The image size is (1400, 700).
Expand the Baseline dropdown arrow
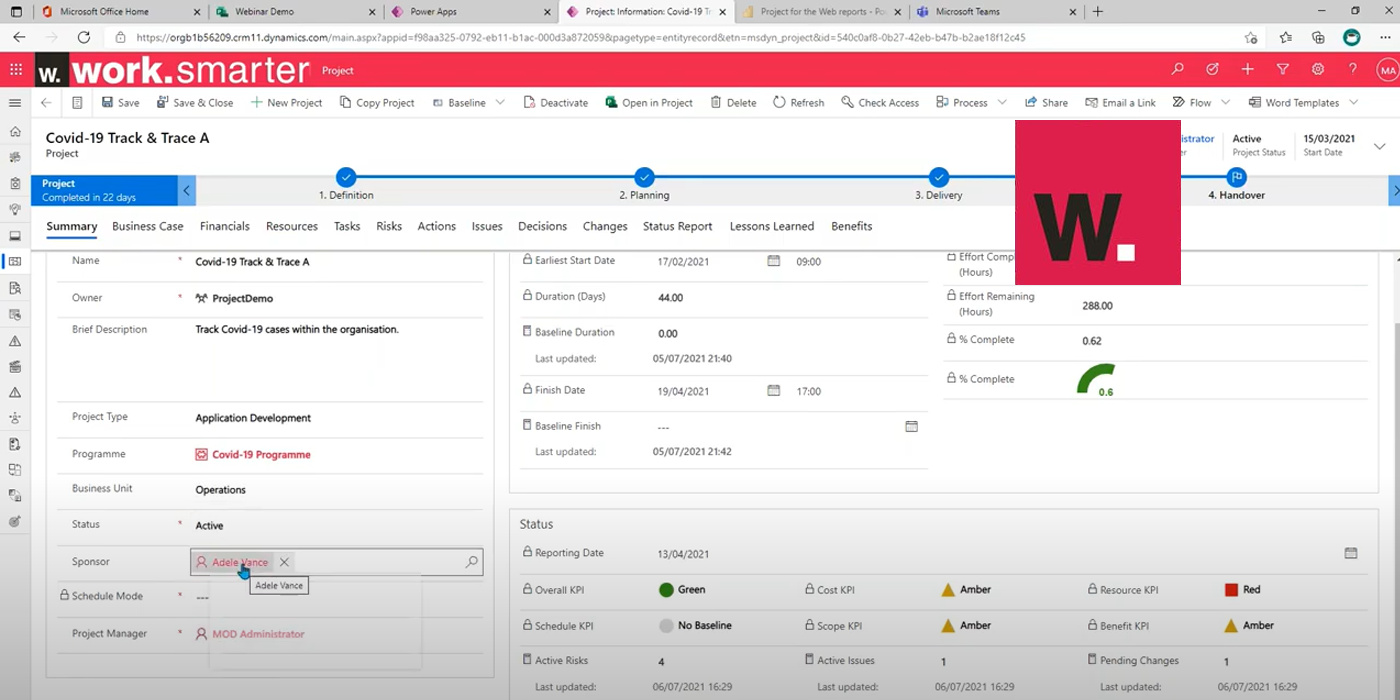[500, 103]
